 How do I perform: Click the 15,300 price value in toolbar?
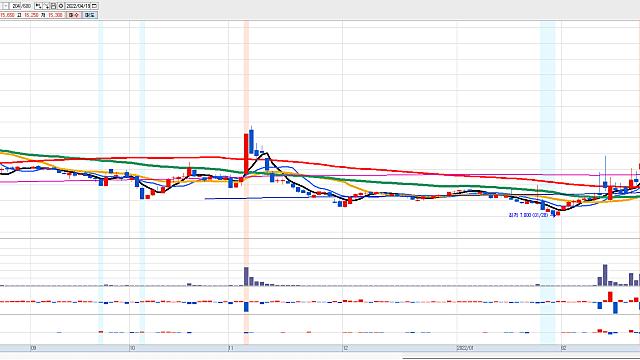55,15
